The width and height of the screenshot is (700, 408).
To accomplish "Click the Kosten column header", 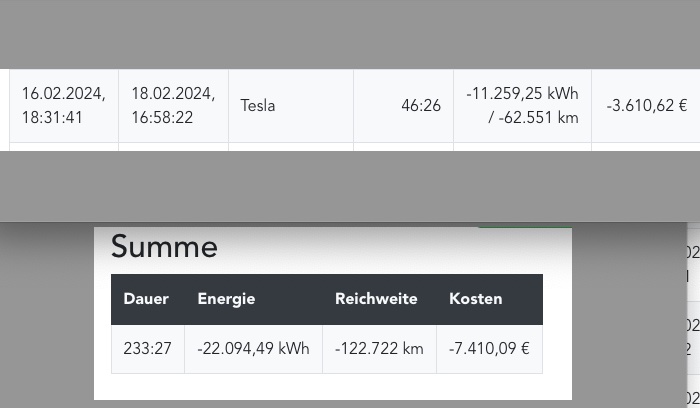I will (476, 299).
